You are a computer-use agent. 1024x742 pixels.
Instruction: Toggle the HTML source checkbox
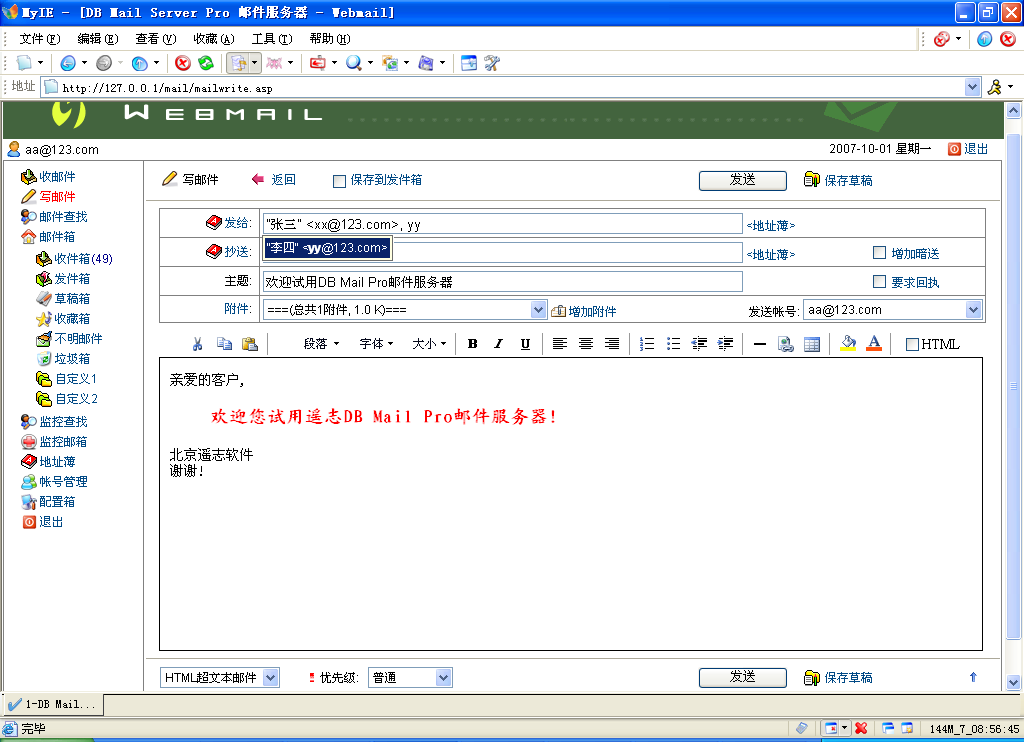click(912, 344)
